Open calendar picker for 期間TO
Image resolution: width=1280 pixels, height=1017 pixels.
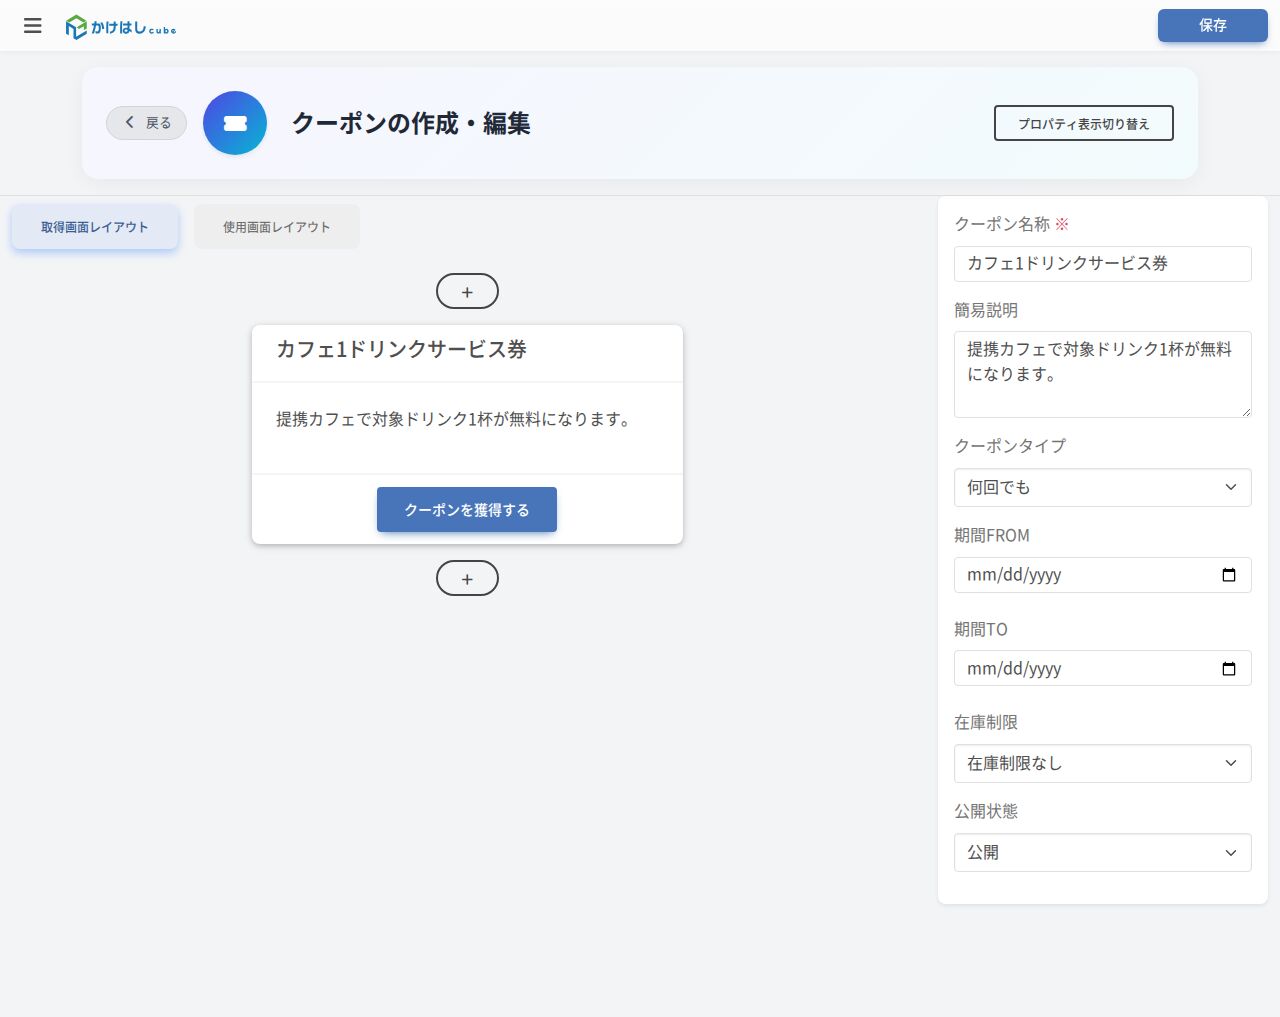[1229, 669]
